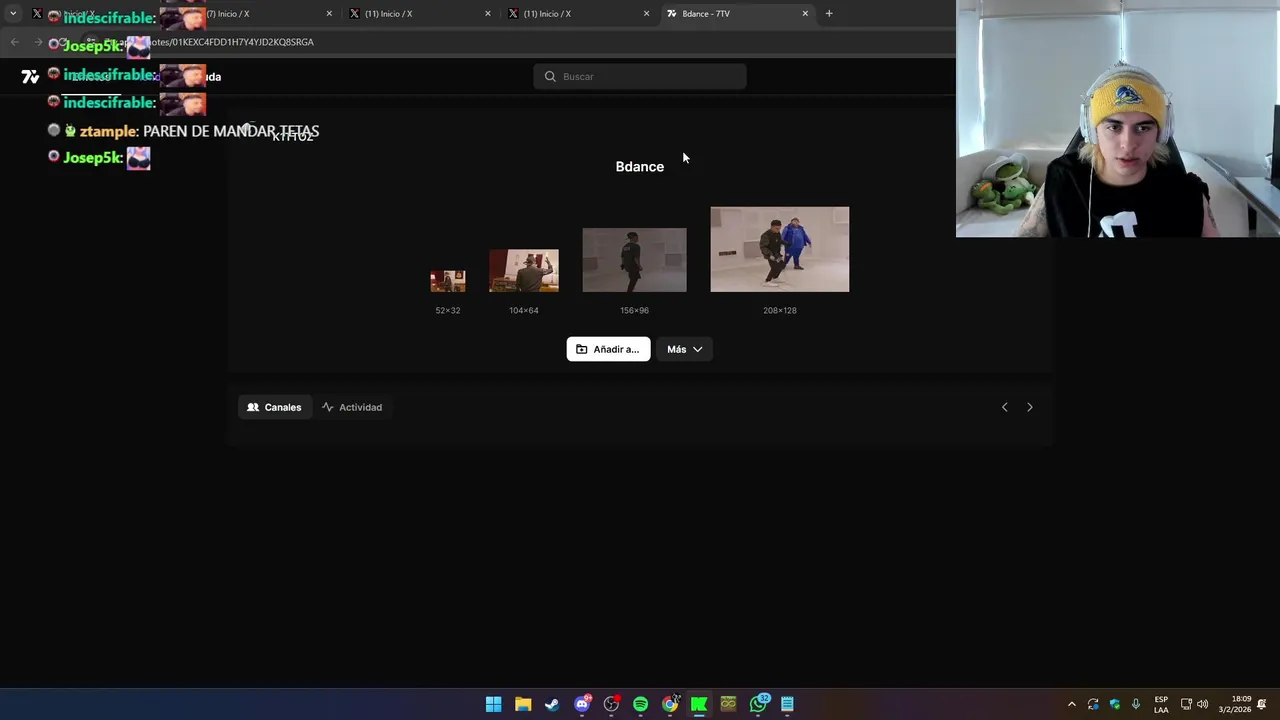Open the volume tray control
Screen dimensions: 1280x720
[1203, 704]
